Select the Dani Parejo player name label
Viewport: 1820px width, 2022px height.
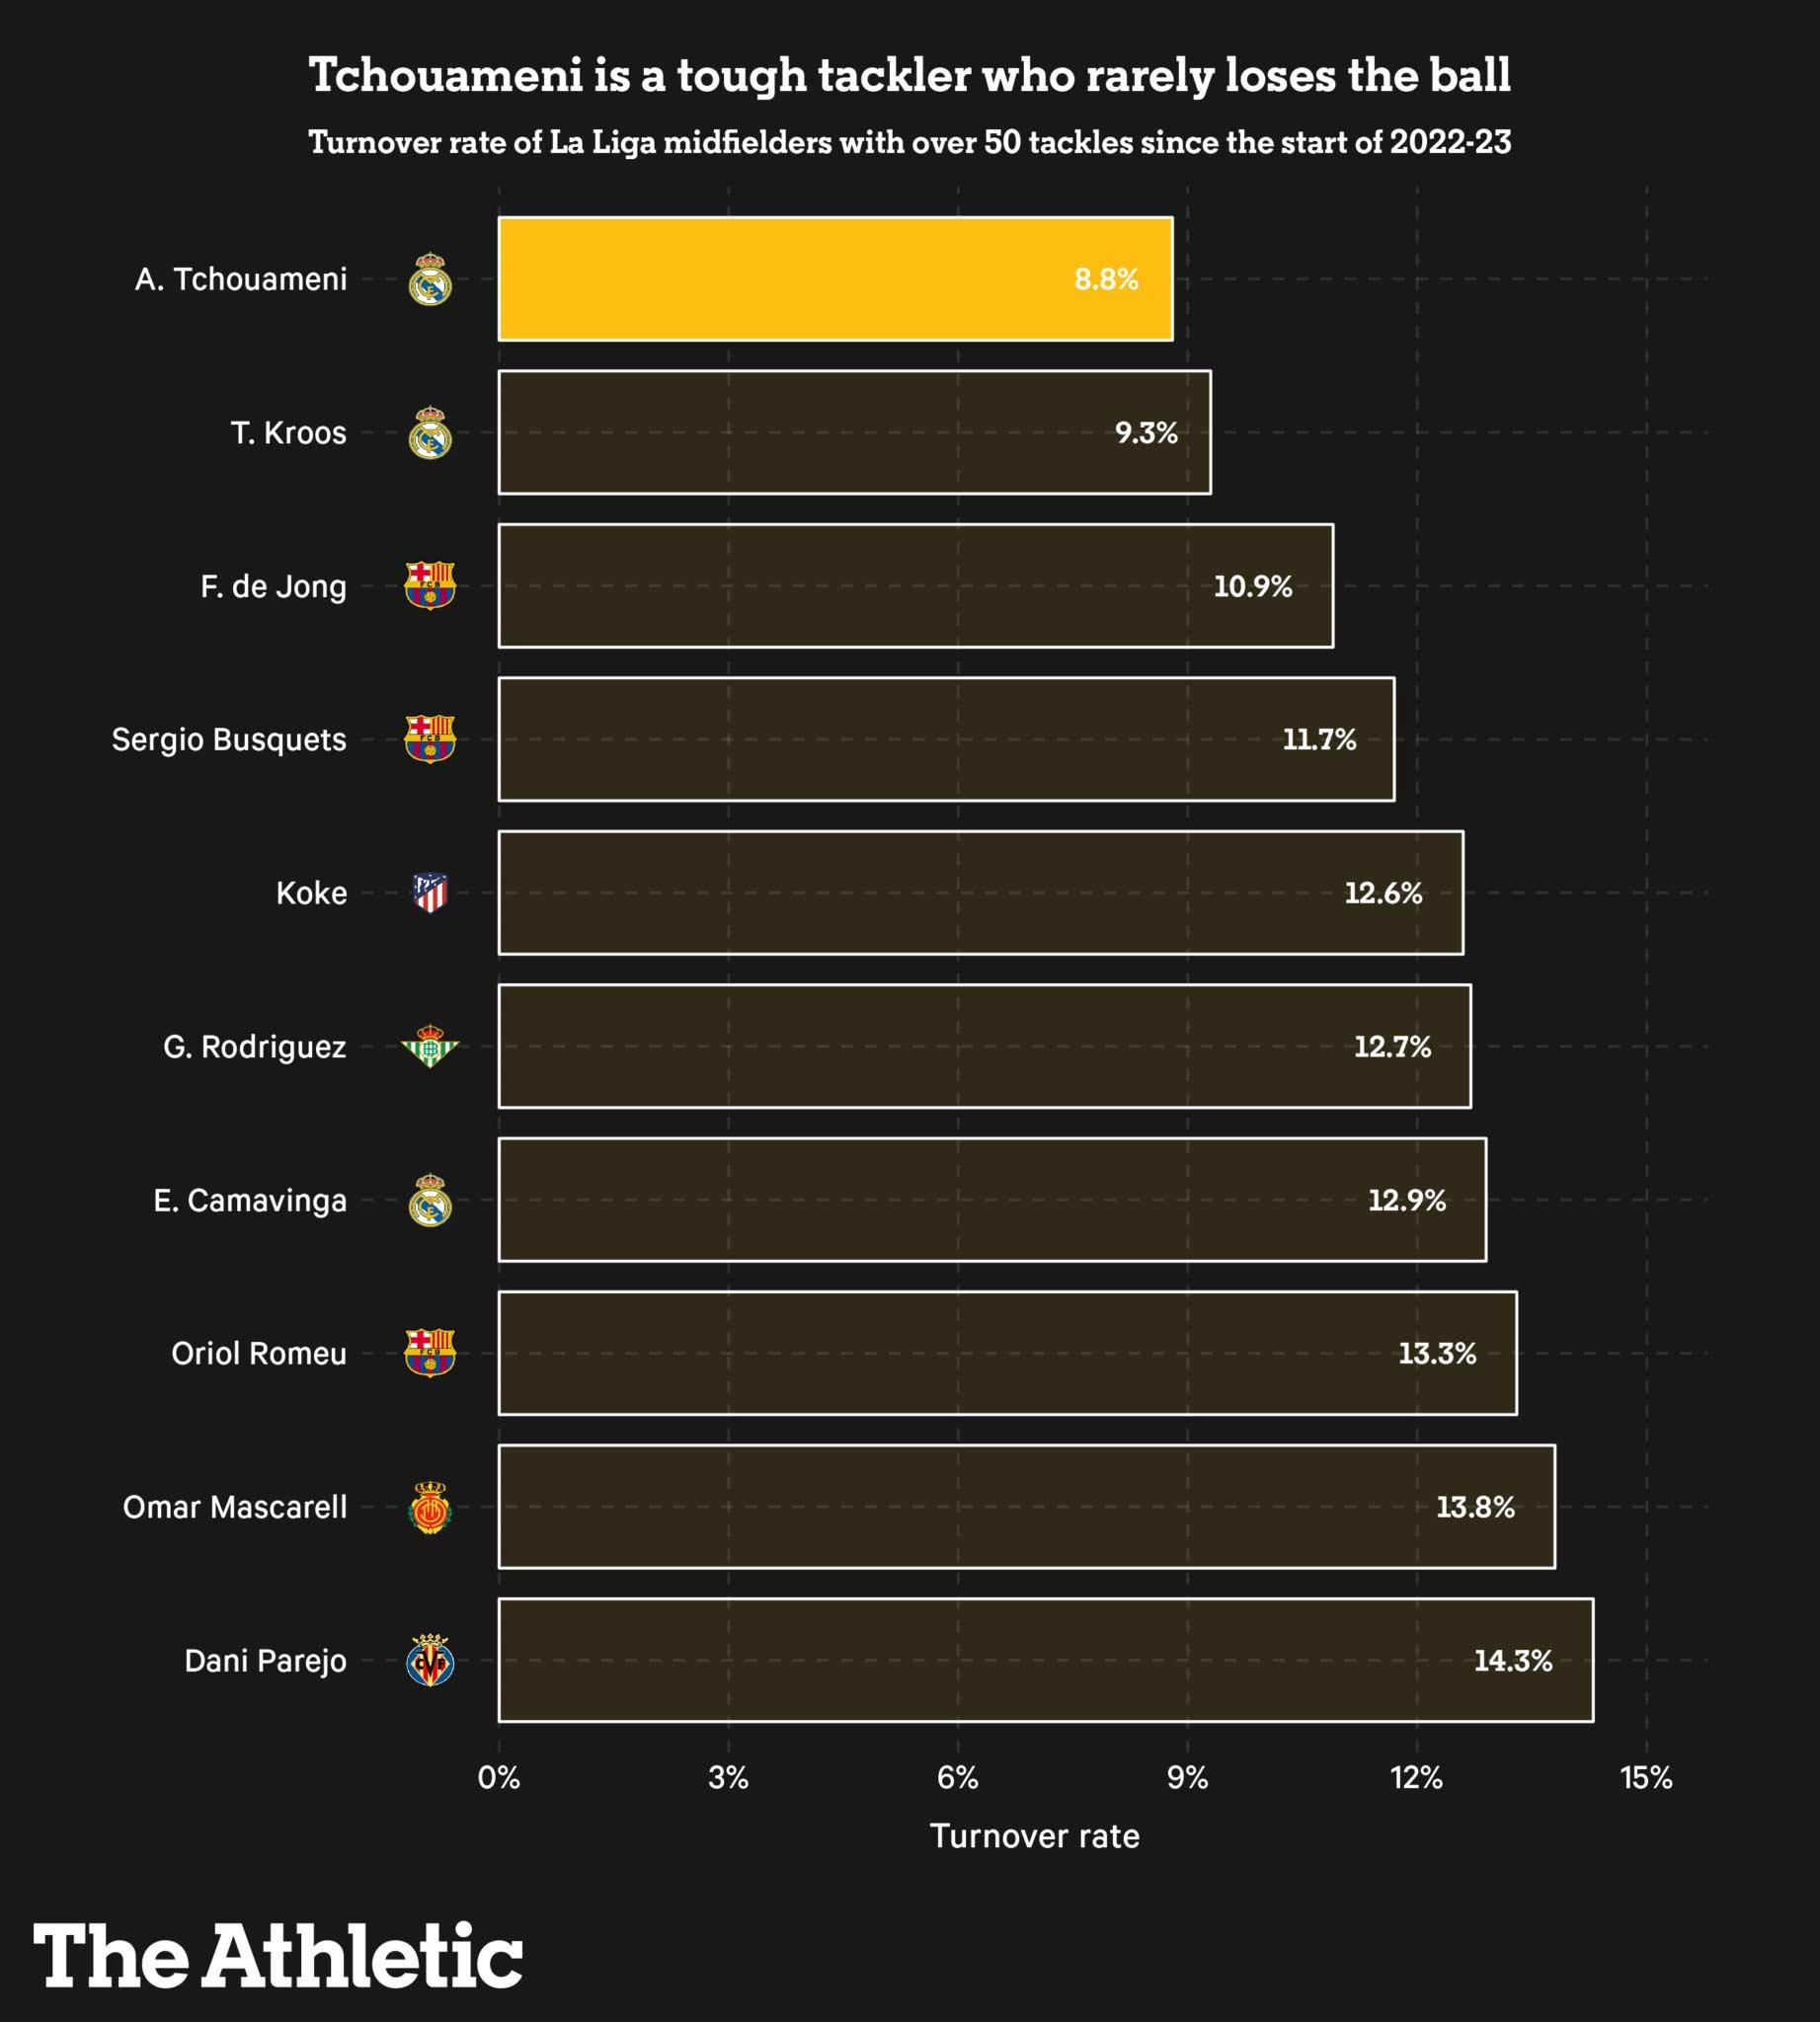pyautogui.click(x=265, y=1661)
